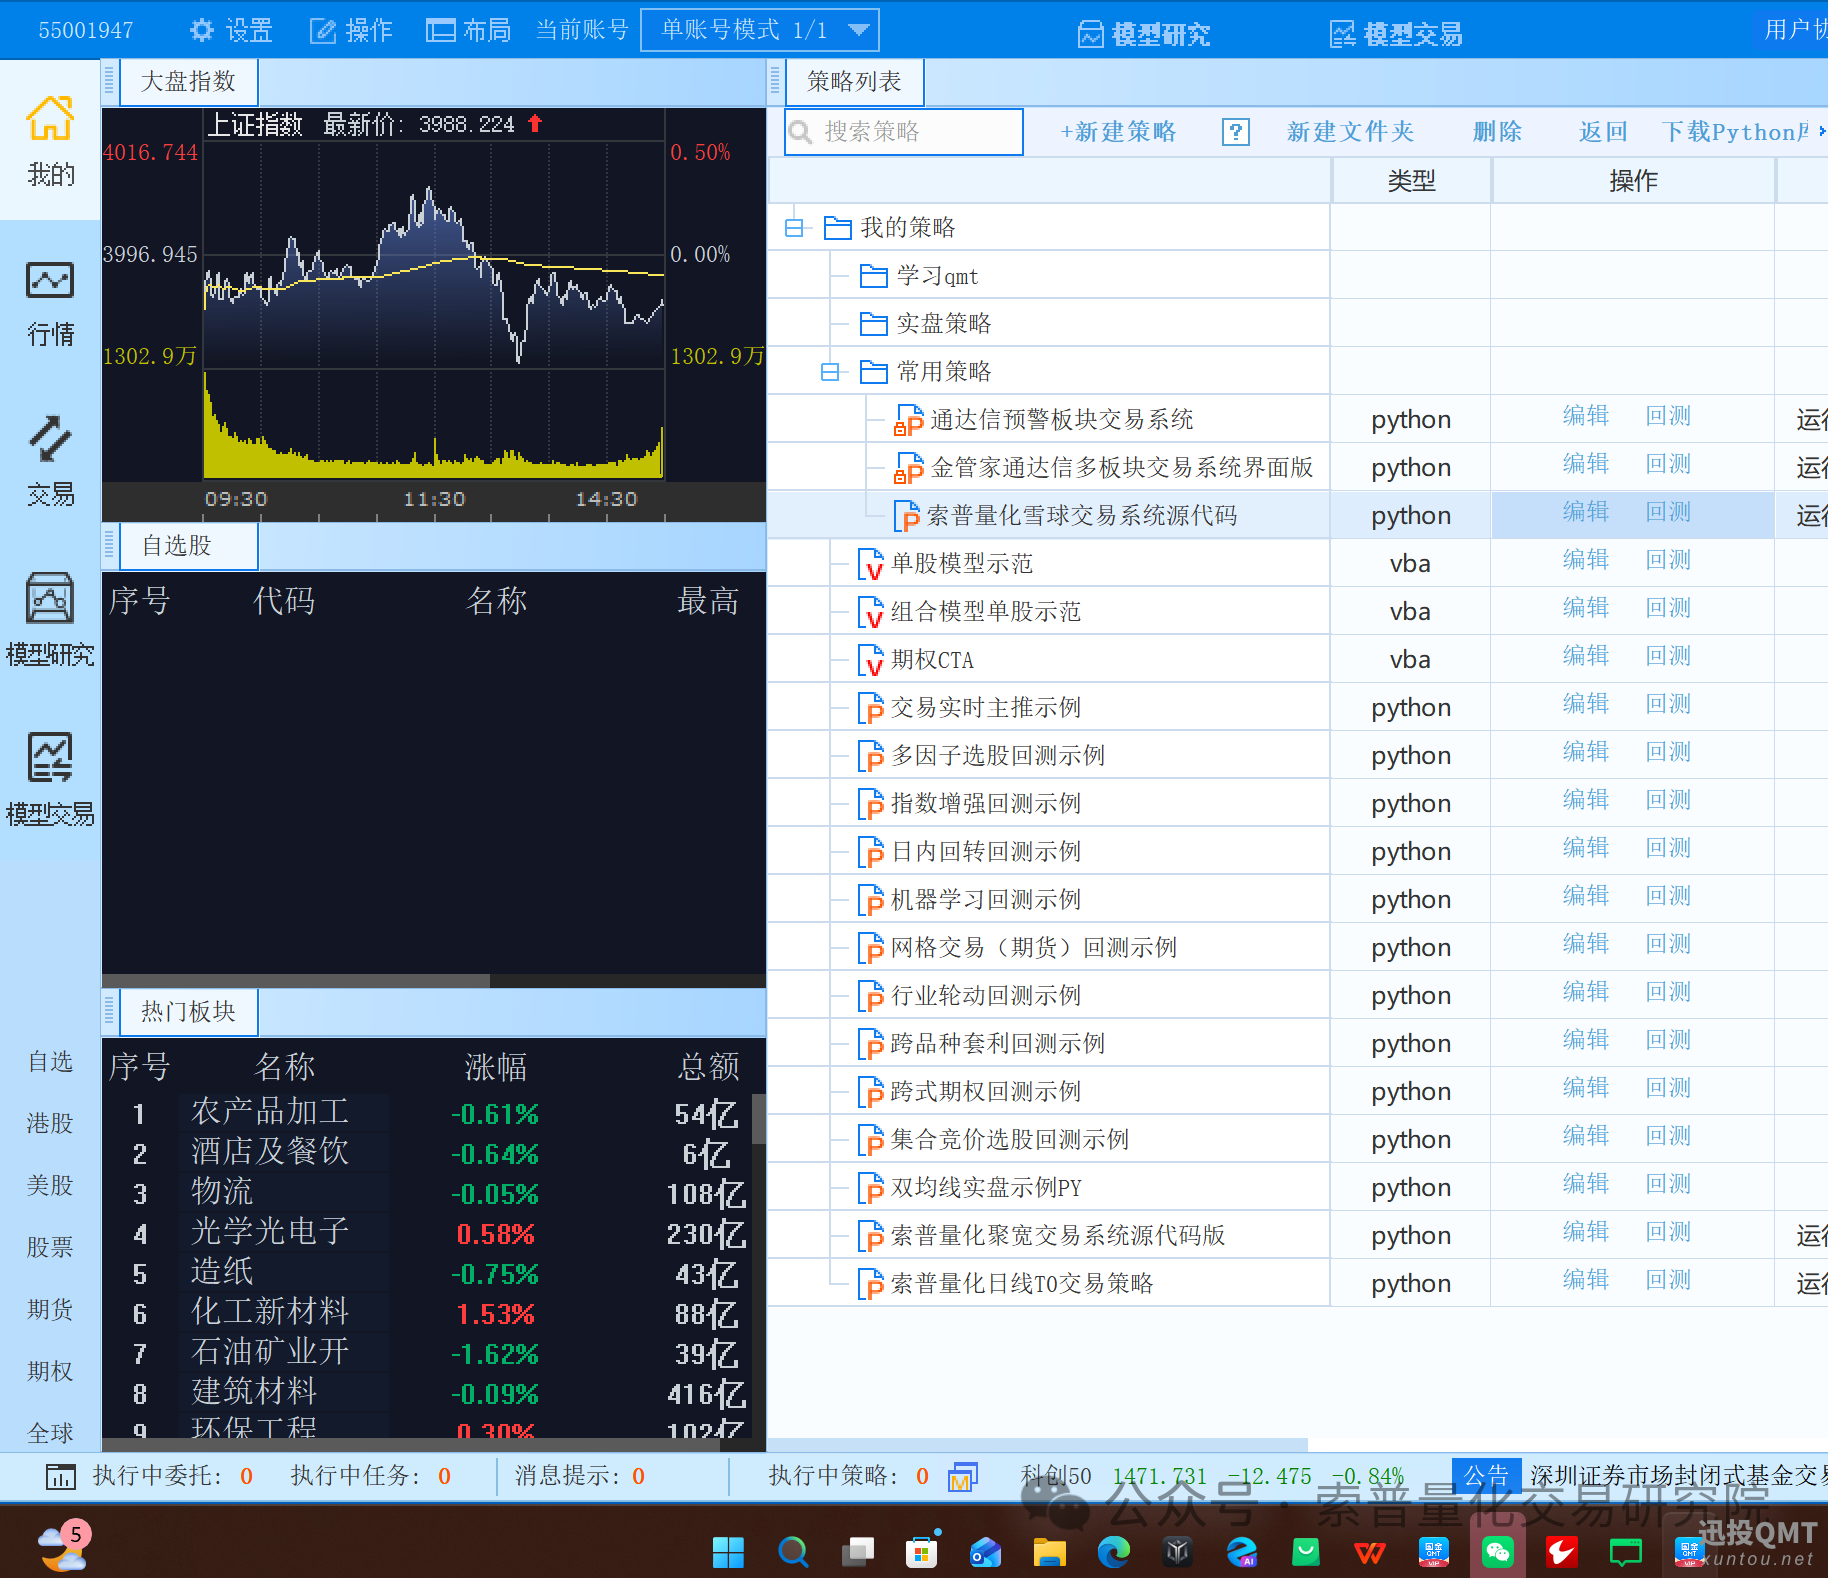Click the 搜索策略 search field
This screenshot has width=1828, height=1578.
[x=915, y=132]
